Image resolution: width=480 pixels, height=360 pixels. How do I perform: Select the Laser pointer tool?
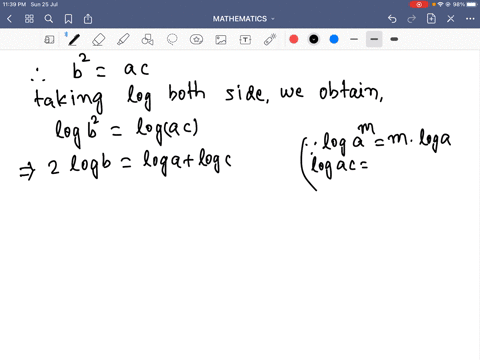270,40
